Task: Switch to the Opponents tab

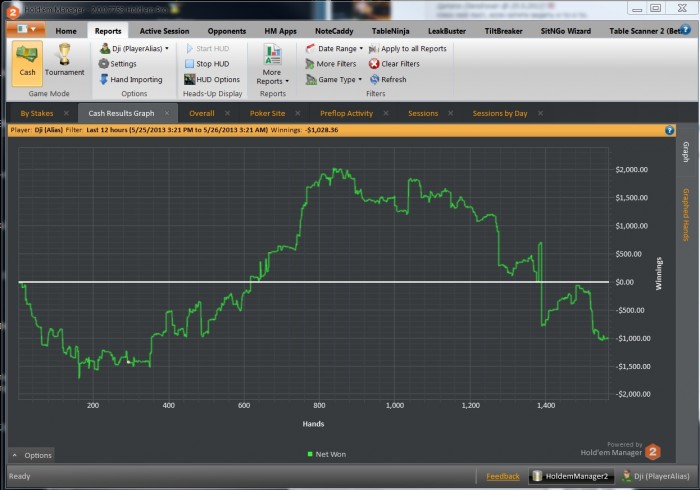Action: tap(227, 31)
